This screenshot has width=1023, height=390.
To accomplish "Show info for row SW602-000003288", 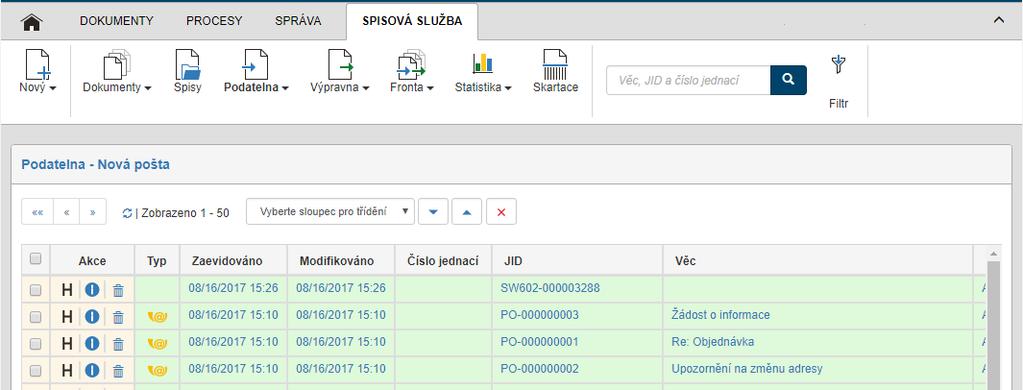I will [x=92, y=290].
